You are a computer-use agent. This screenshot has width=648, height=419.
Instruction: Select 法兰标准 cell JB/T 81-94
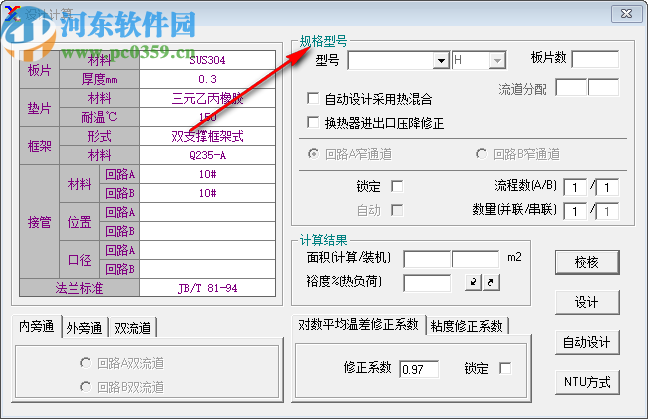[207, 288]
